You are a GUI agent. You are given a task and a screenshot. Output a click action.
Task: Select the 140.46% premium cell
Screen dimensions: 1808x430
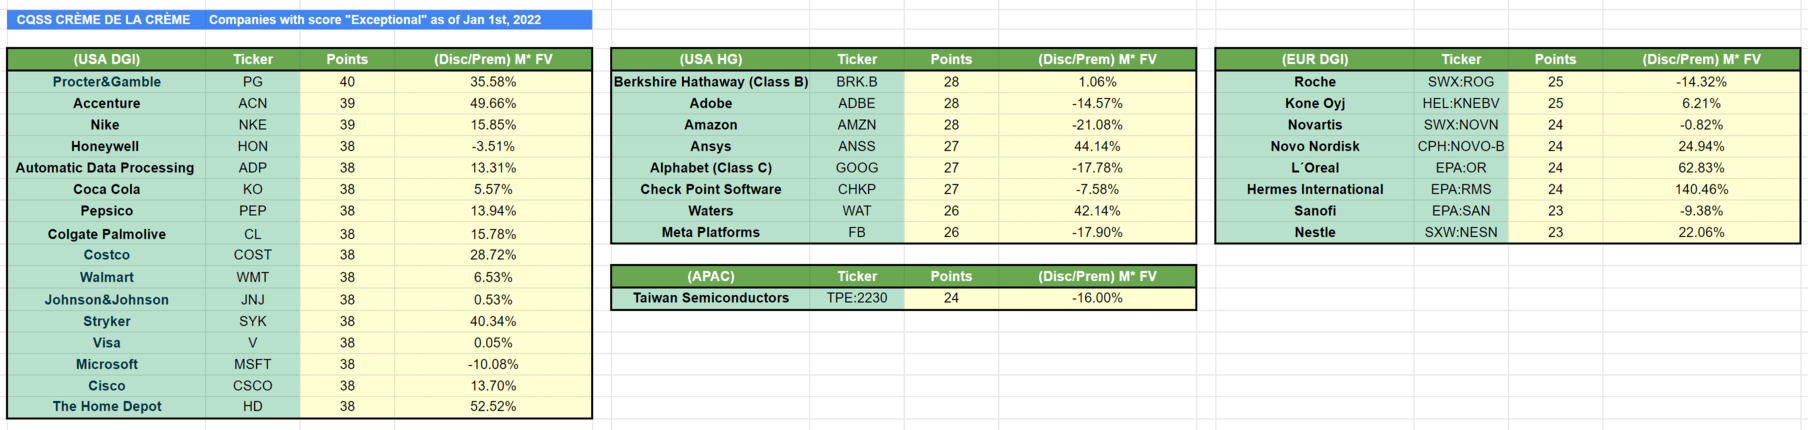[x=1701, y=189]
